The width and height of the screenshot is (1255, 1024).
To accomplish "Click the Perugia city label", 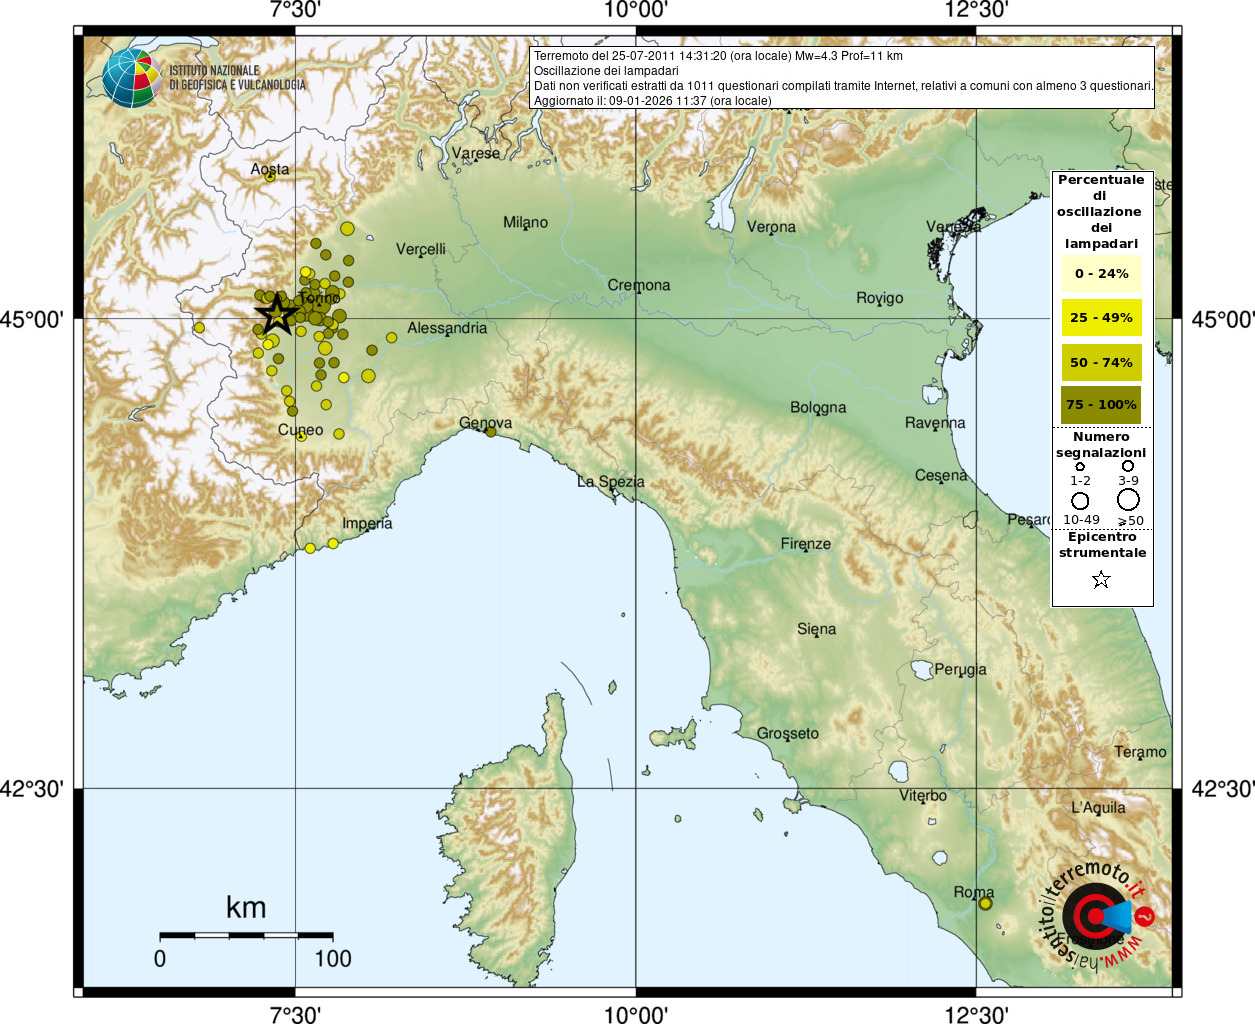I will (x=960, y=670).
